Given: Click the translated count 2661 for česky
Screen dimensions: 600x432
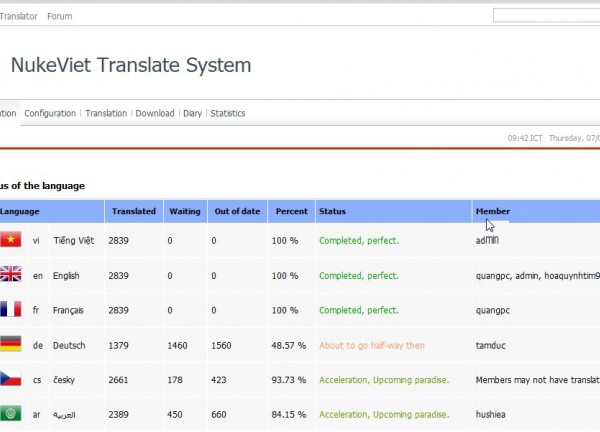Looking at the screenshot, I should pyautogui.click(x=118, y=380).
